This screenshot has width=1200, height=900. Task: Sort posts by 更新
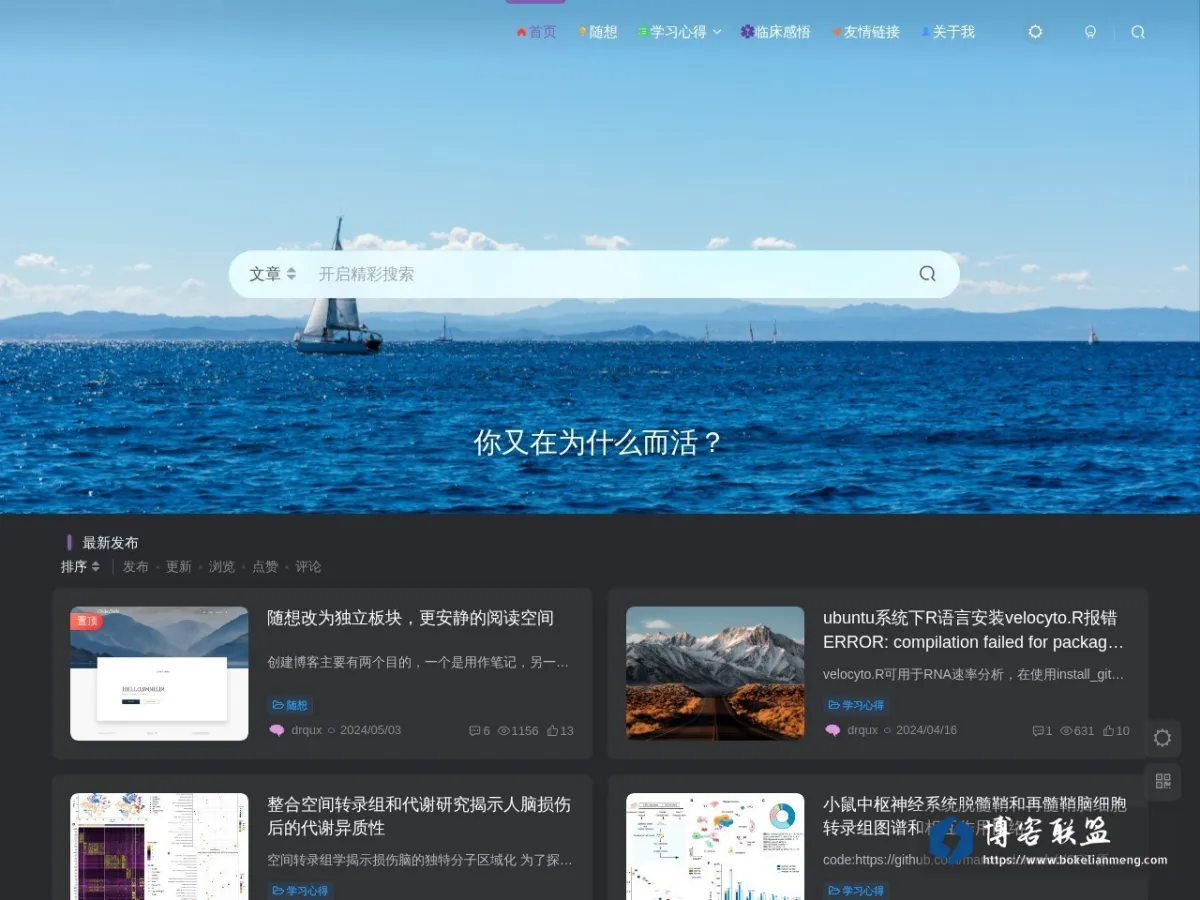point(179,567)
